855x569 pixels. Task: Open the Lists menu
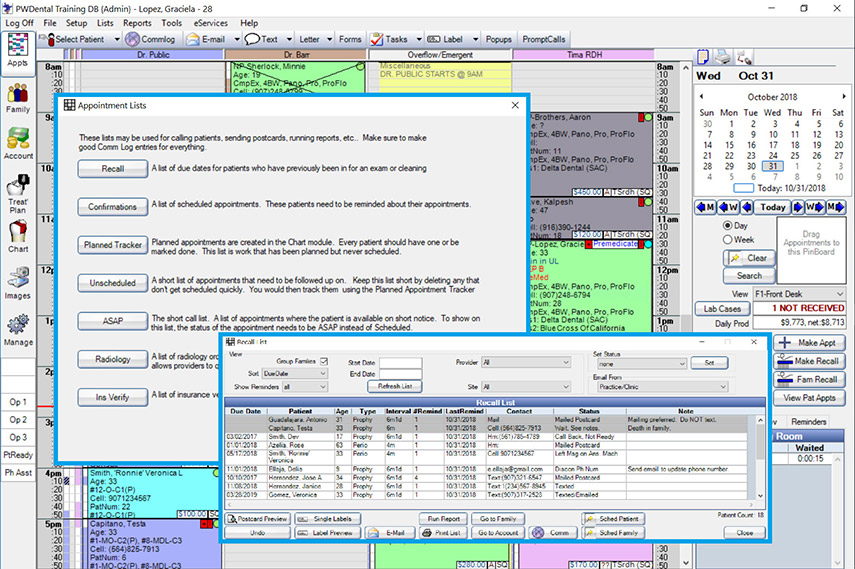click(x=105, y=23)
